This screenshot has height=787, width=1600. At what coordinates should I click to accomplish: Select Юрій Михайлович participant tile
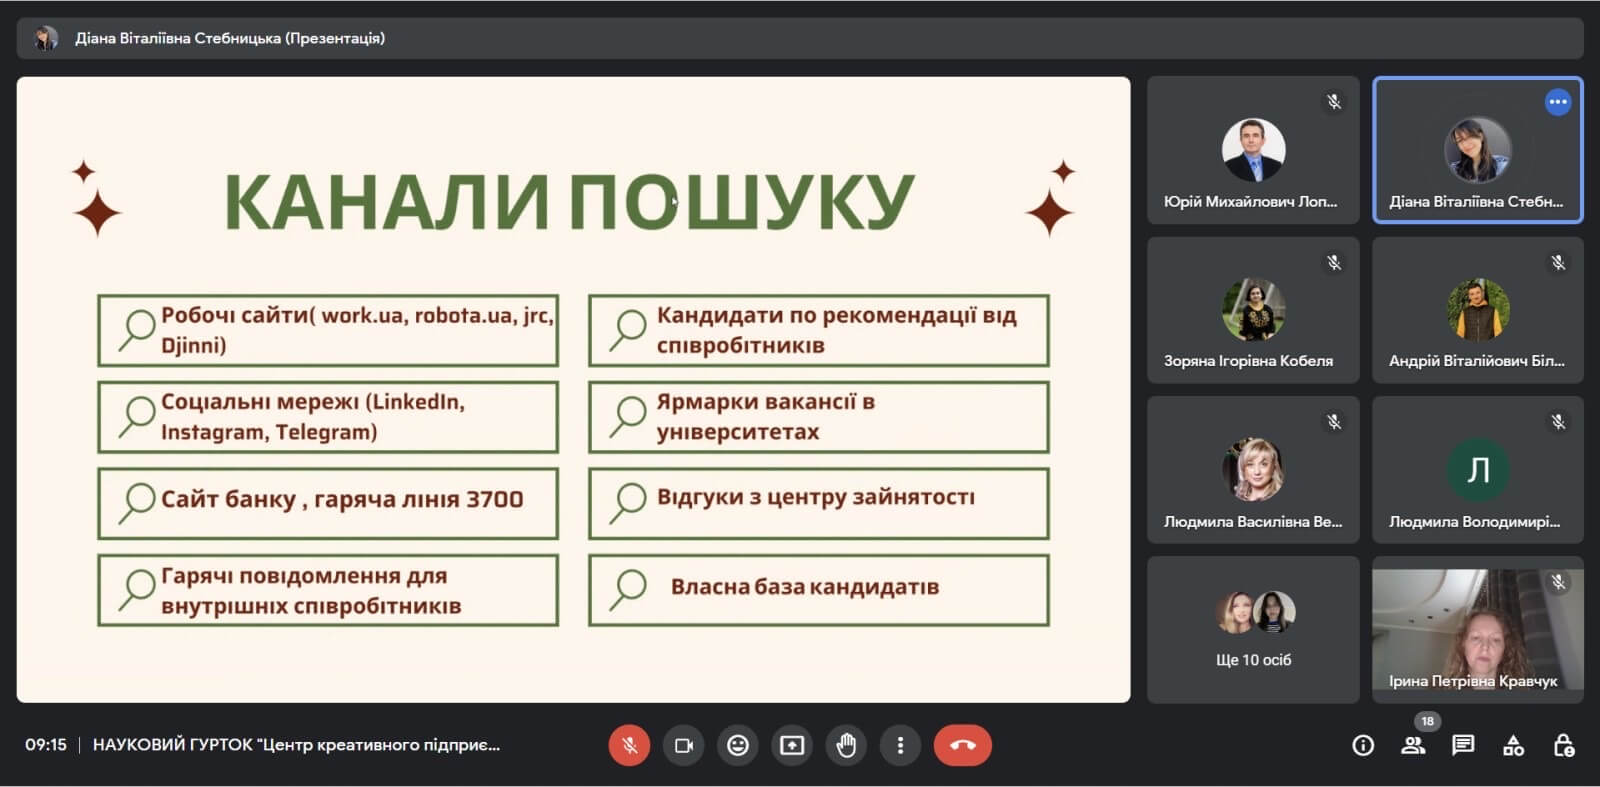[1252, 150]
